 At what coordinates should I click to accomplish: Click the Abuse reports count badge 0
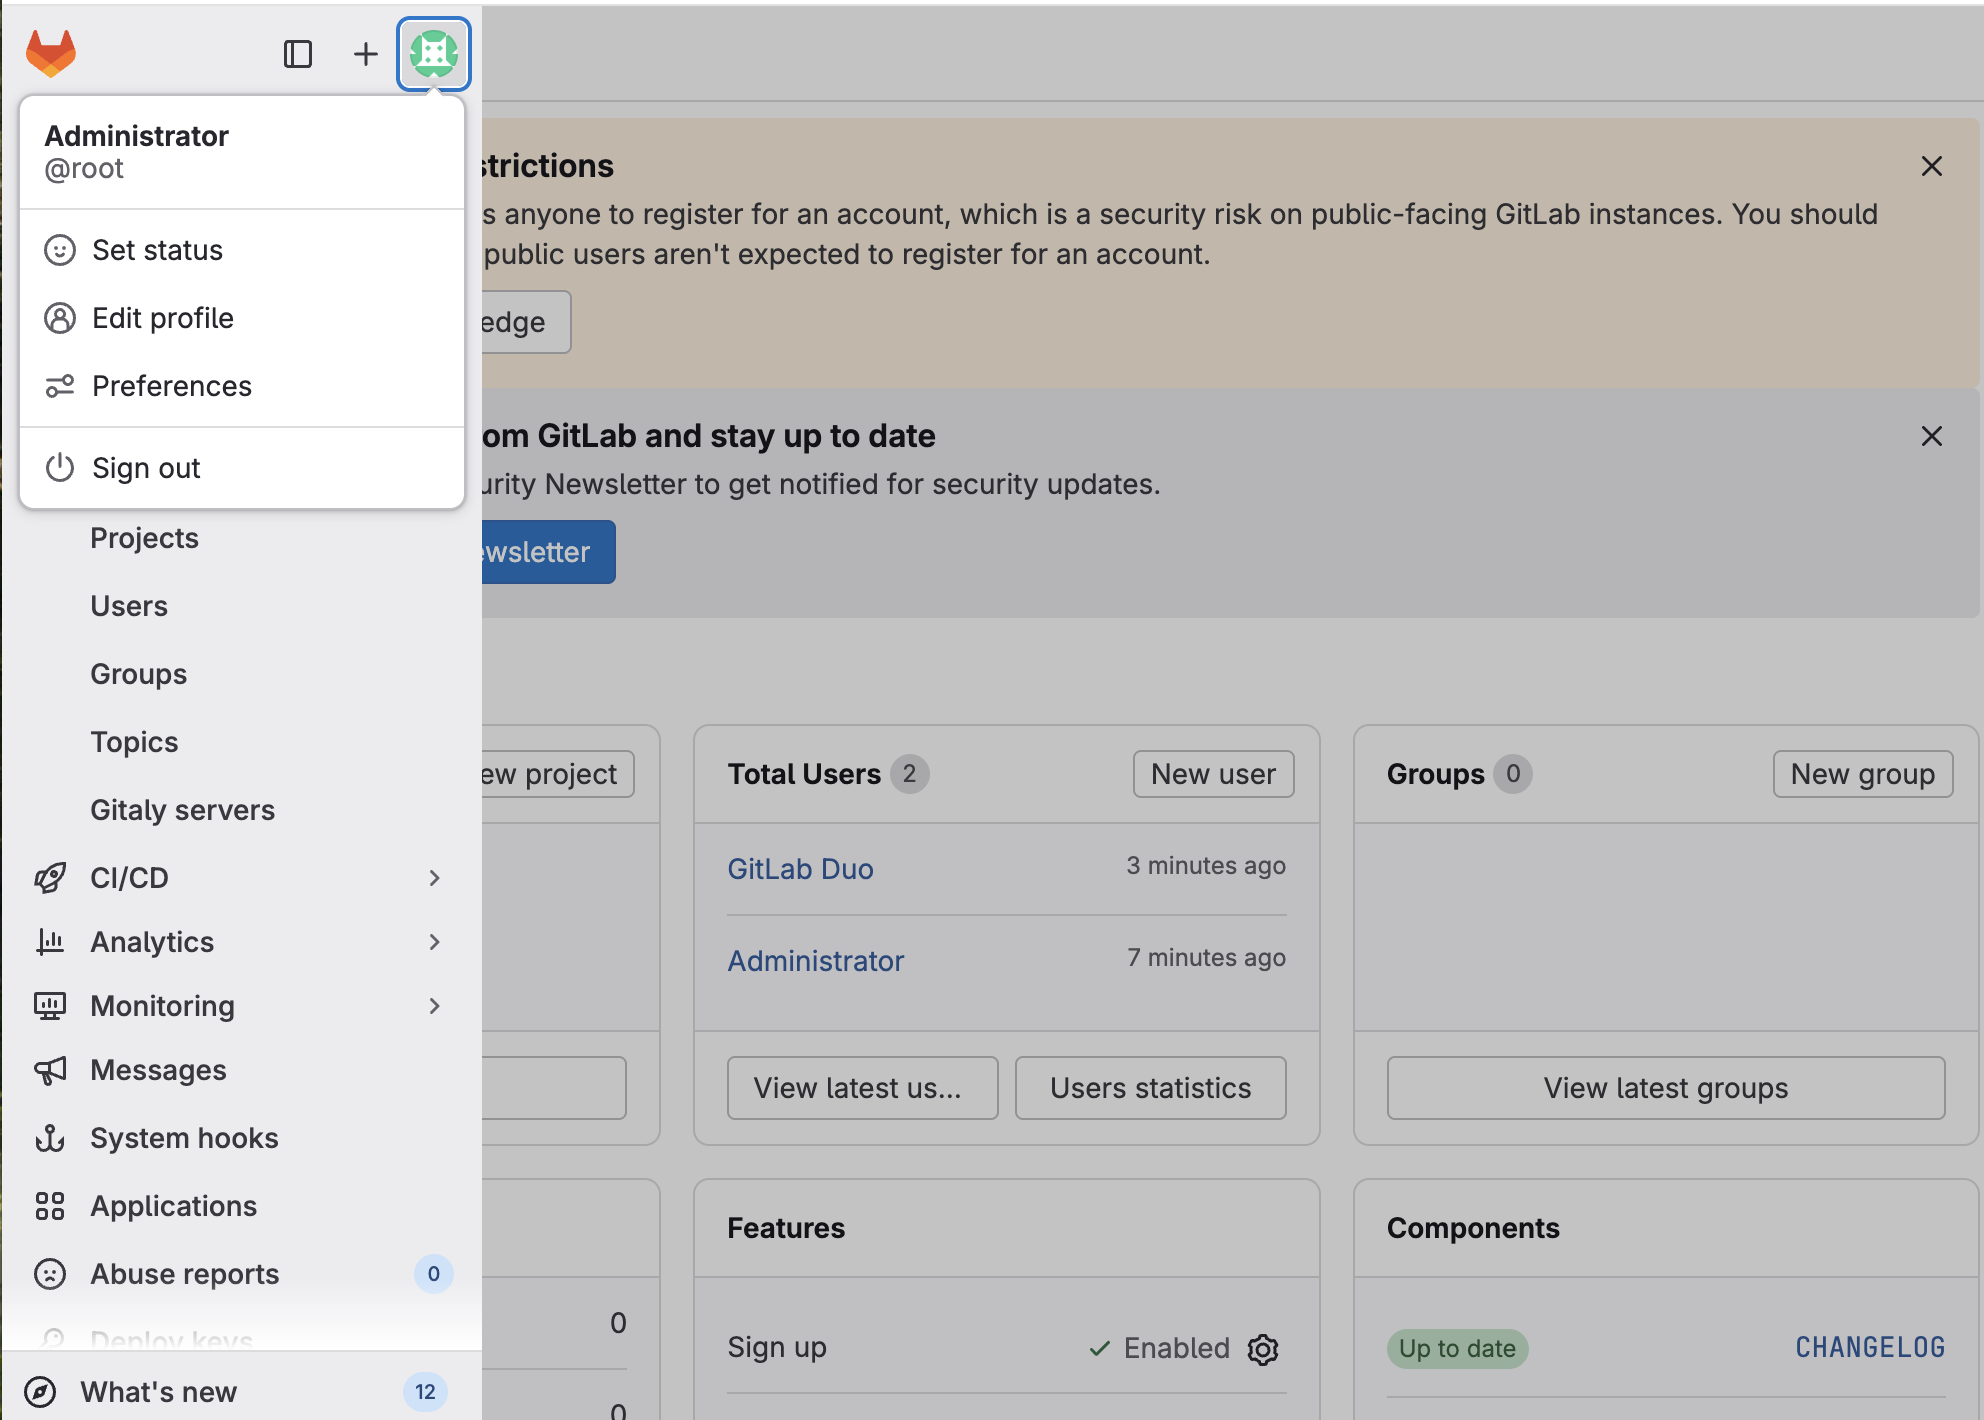pos(434,1274)
